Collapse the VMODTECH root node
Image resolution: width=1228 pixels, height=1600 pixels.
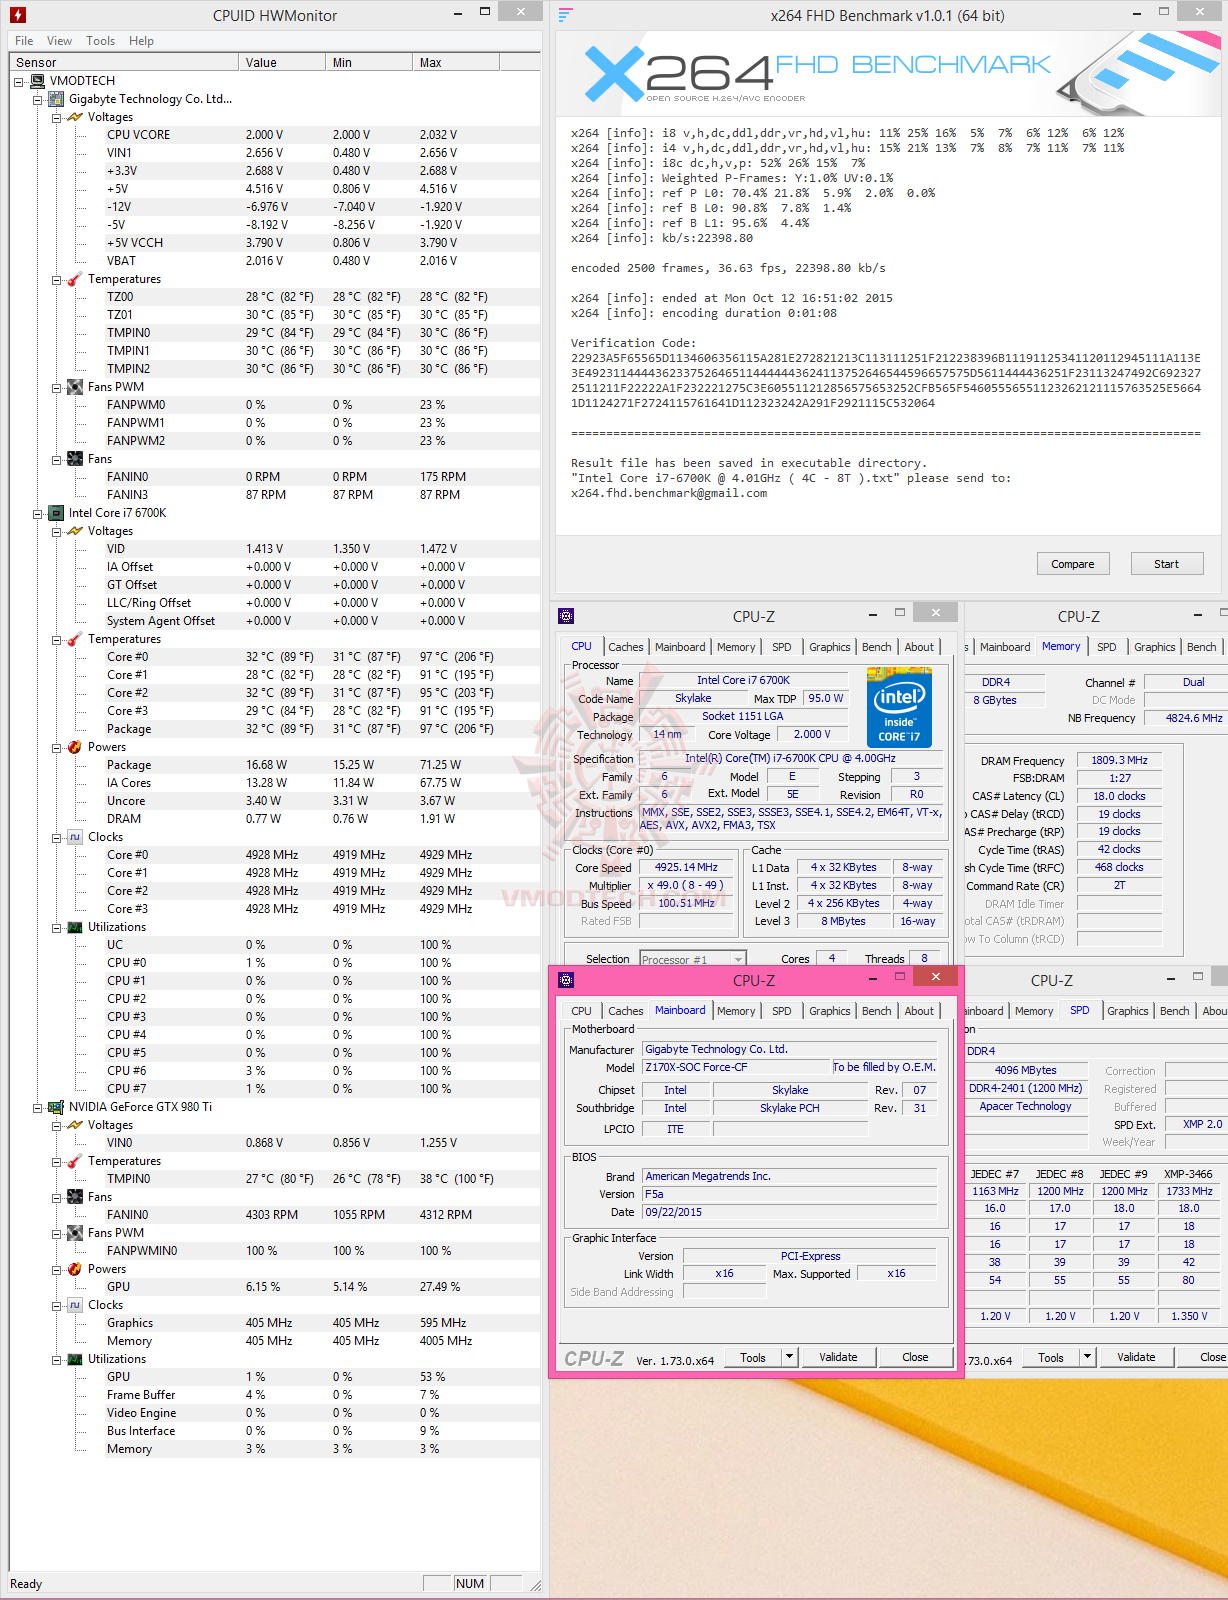click(x=19, y=82)
